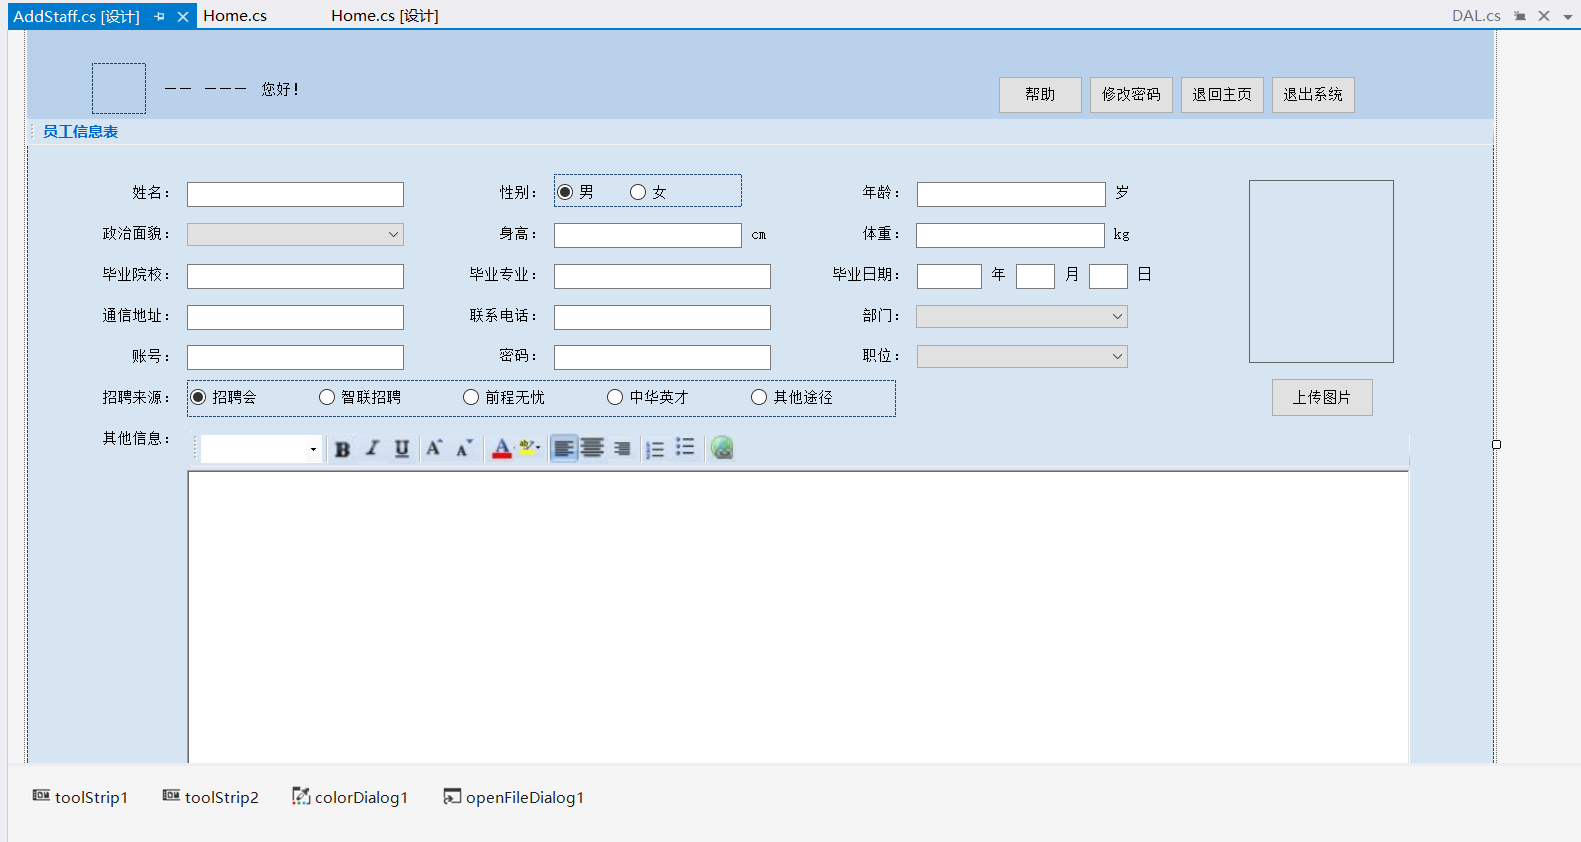This screenshot has height=842, width=1581.
Task: Select the 男 gender radio button
Action: [x=576, y=192]
